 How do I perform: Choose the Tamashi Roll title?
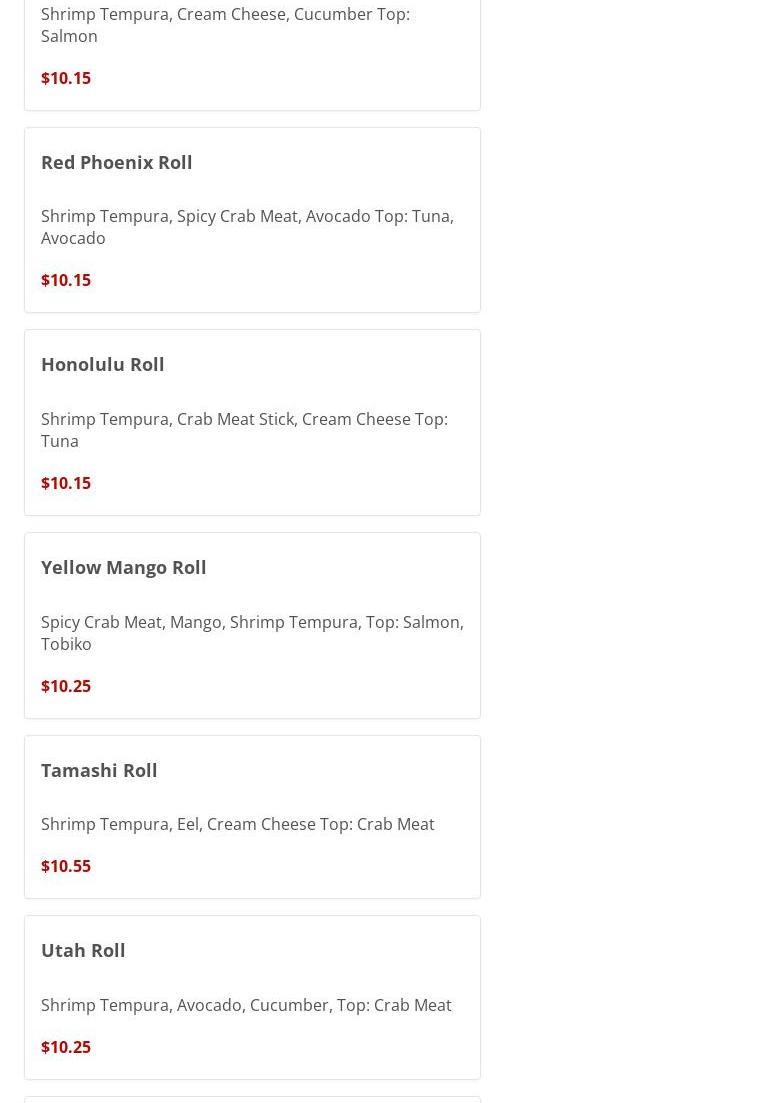99,770
